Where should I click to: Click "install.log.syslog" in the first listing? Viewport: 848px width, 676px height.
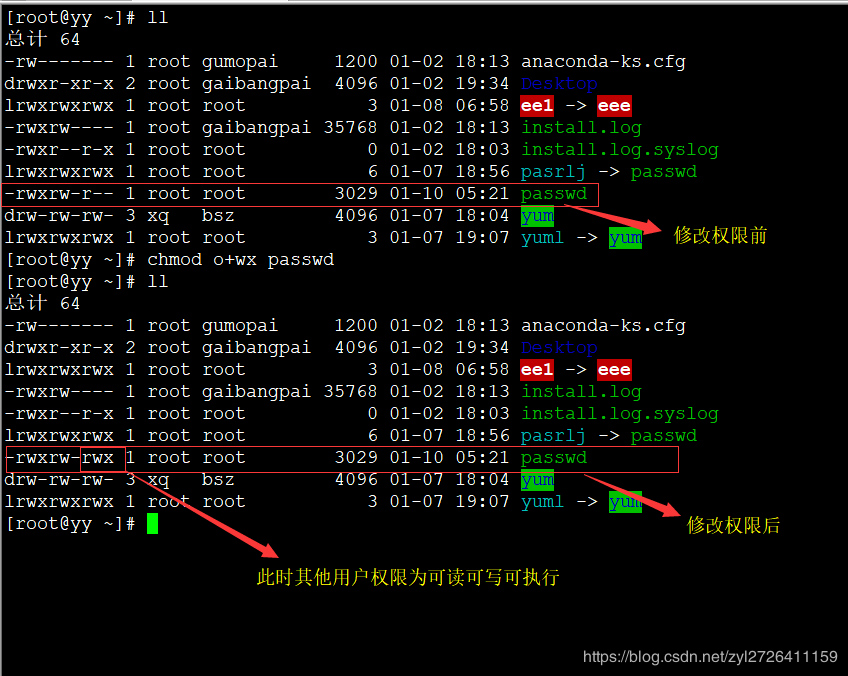620,150
